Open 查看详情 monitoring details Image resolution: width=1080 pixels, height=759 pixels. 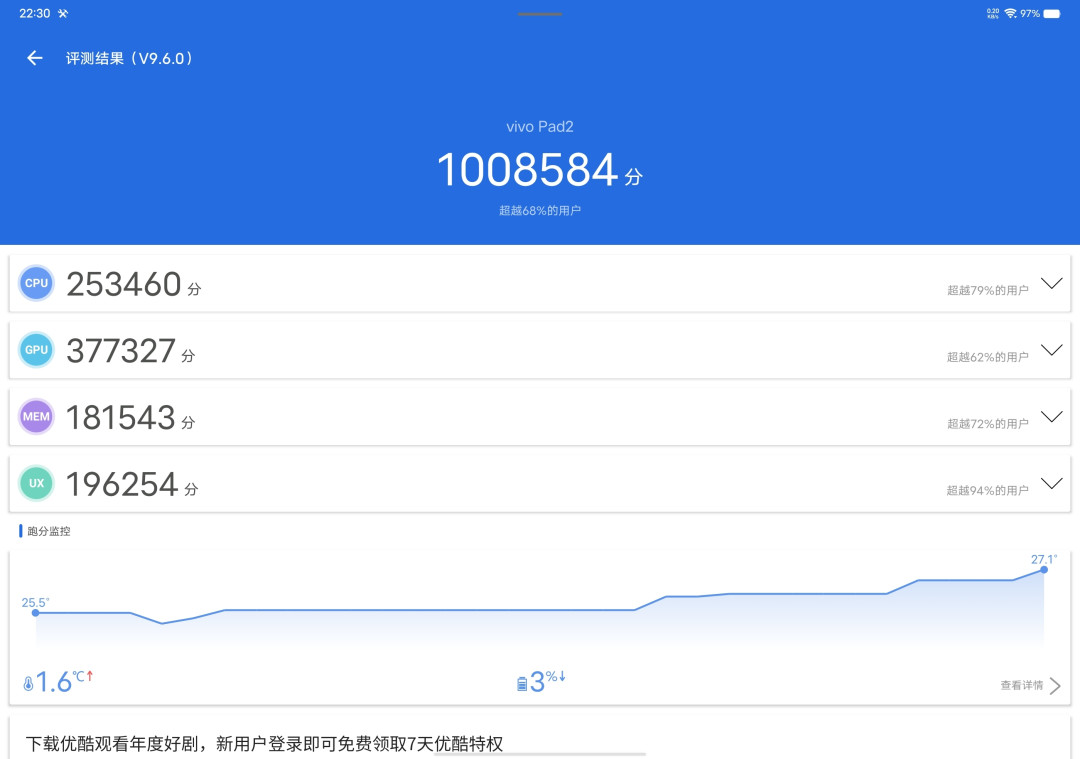pyautogui.click(x=1021, y=685)
